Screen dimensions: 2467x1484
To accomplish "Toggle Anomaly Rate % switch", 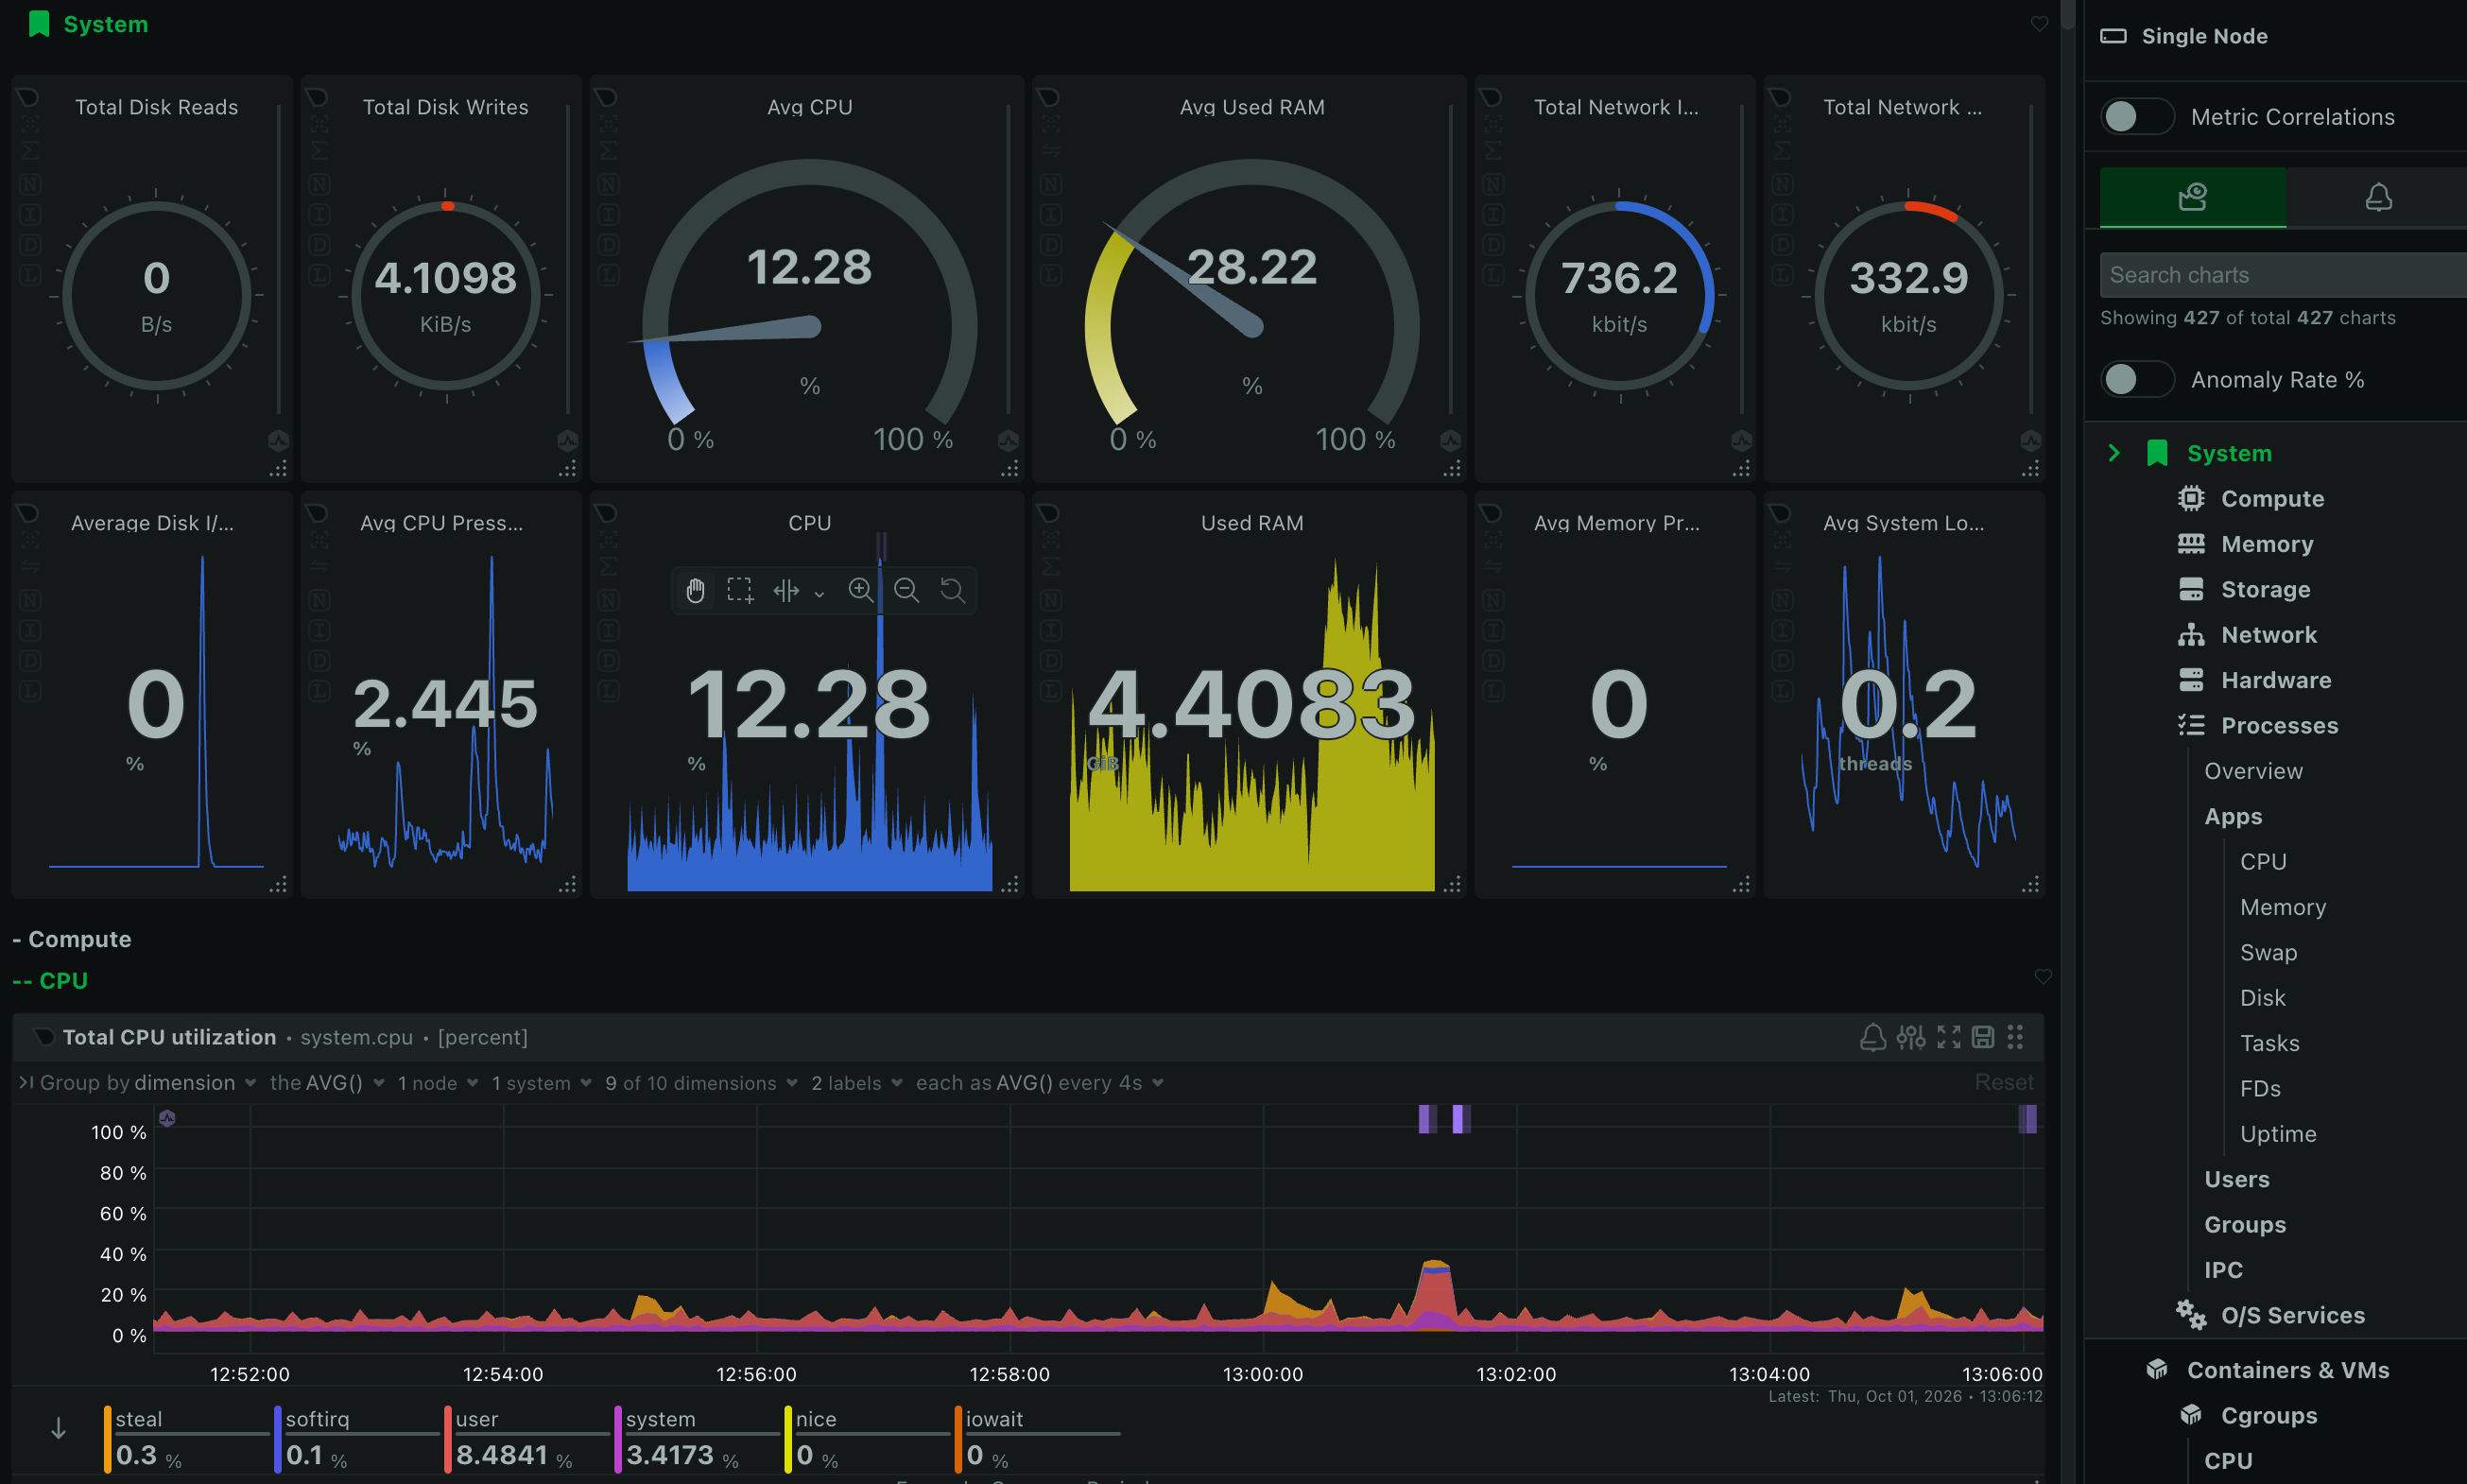I will coord(2137,380).
